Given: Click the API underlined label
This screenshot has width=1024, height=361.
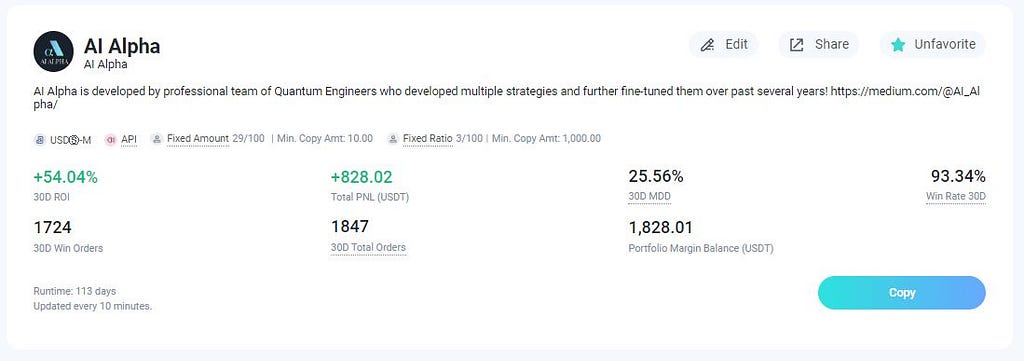Looking at the screenshot, I should pyautogui.click(x=129, y=139).
